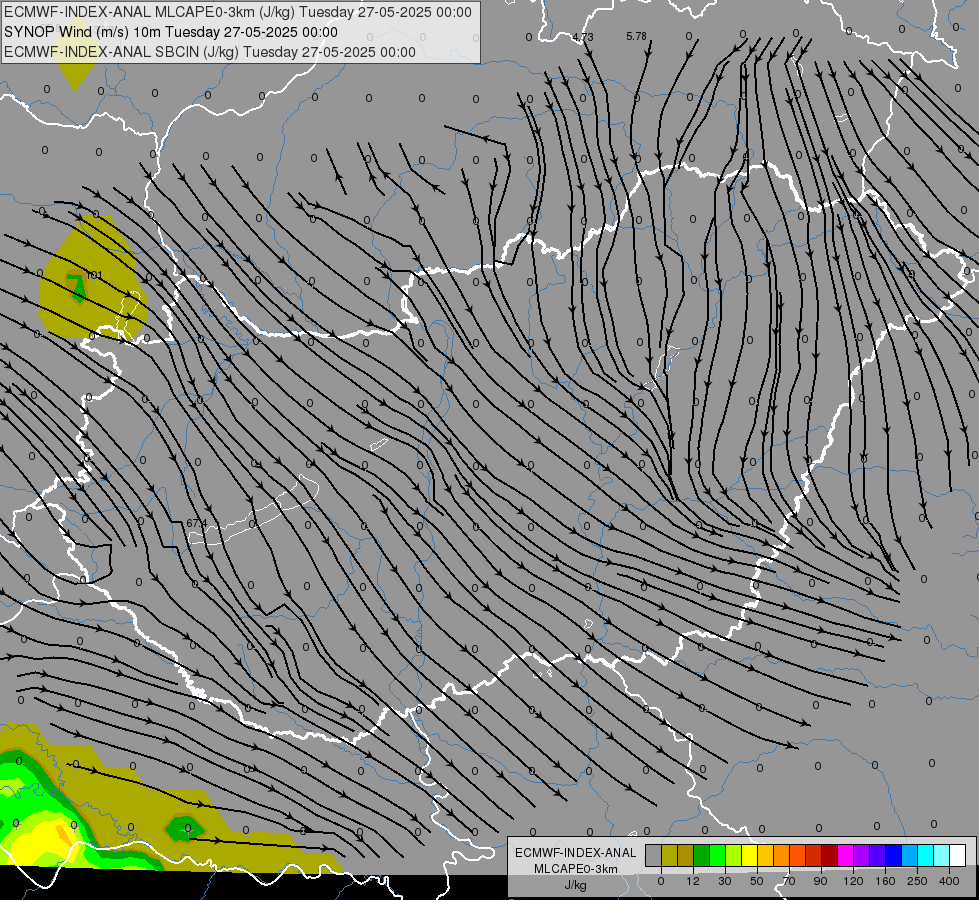Click the brownish-gold legend swatch
This screenshot has width=979, height=900.
click(686, 856)
